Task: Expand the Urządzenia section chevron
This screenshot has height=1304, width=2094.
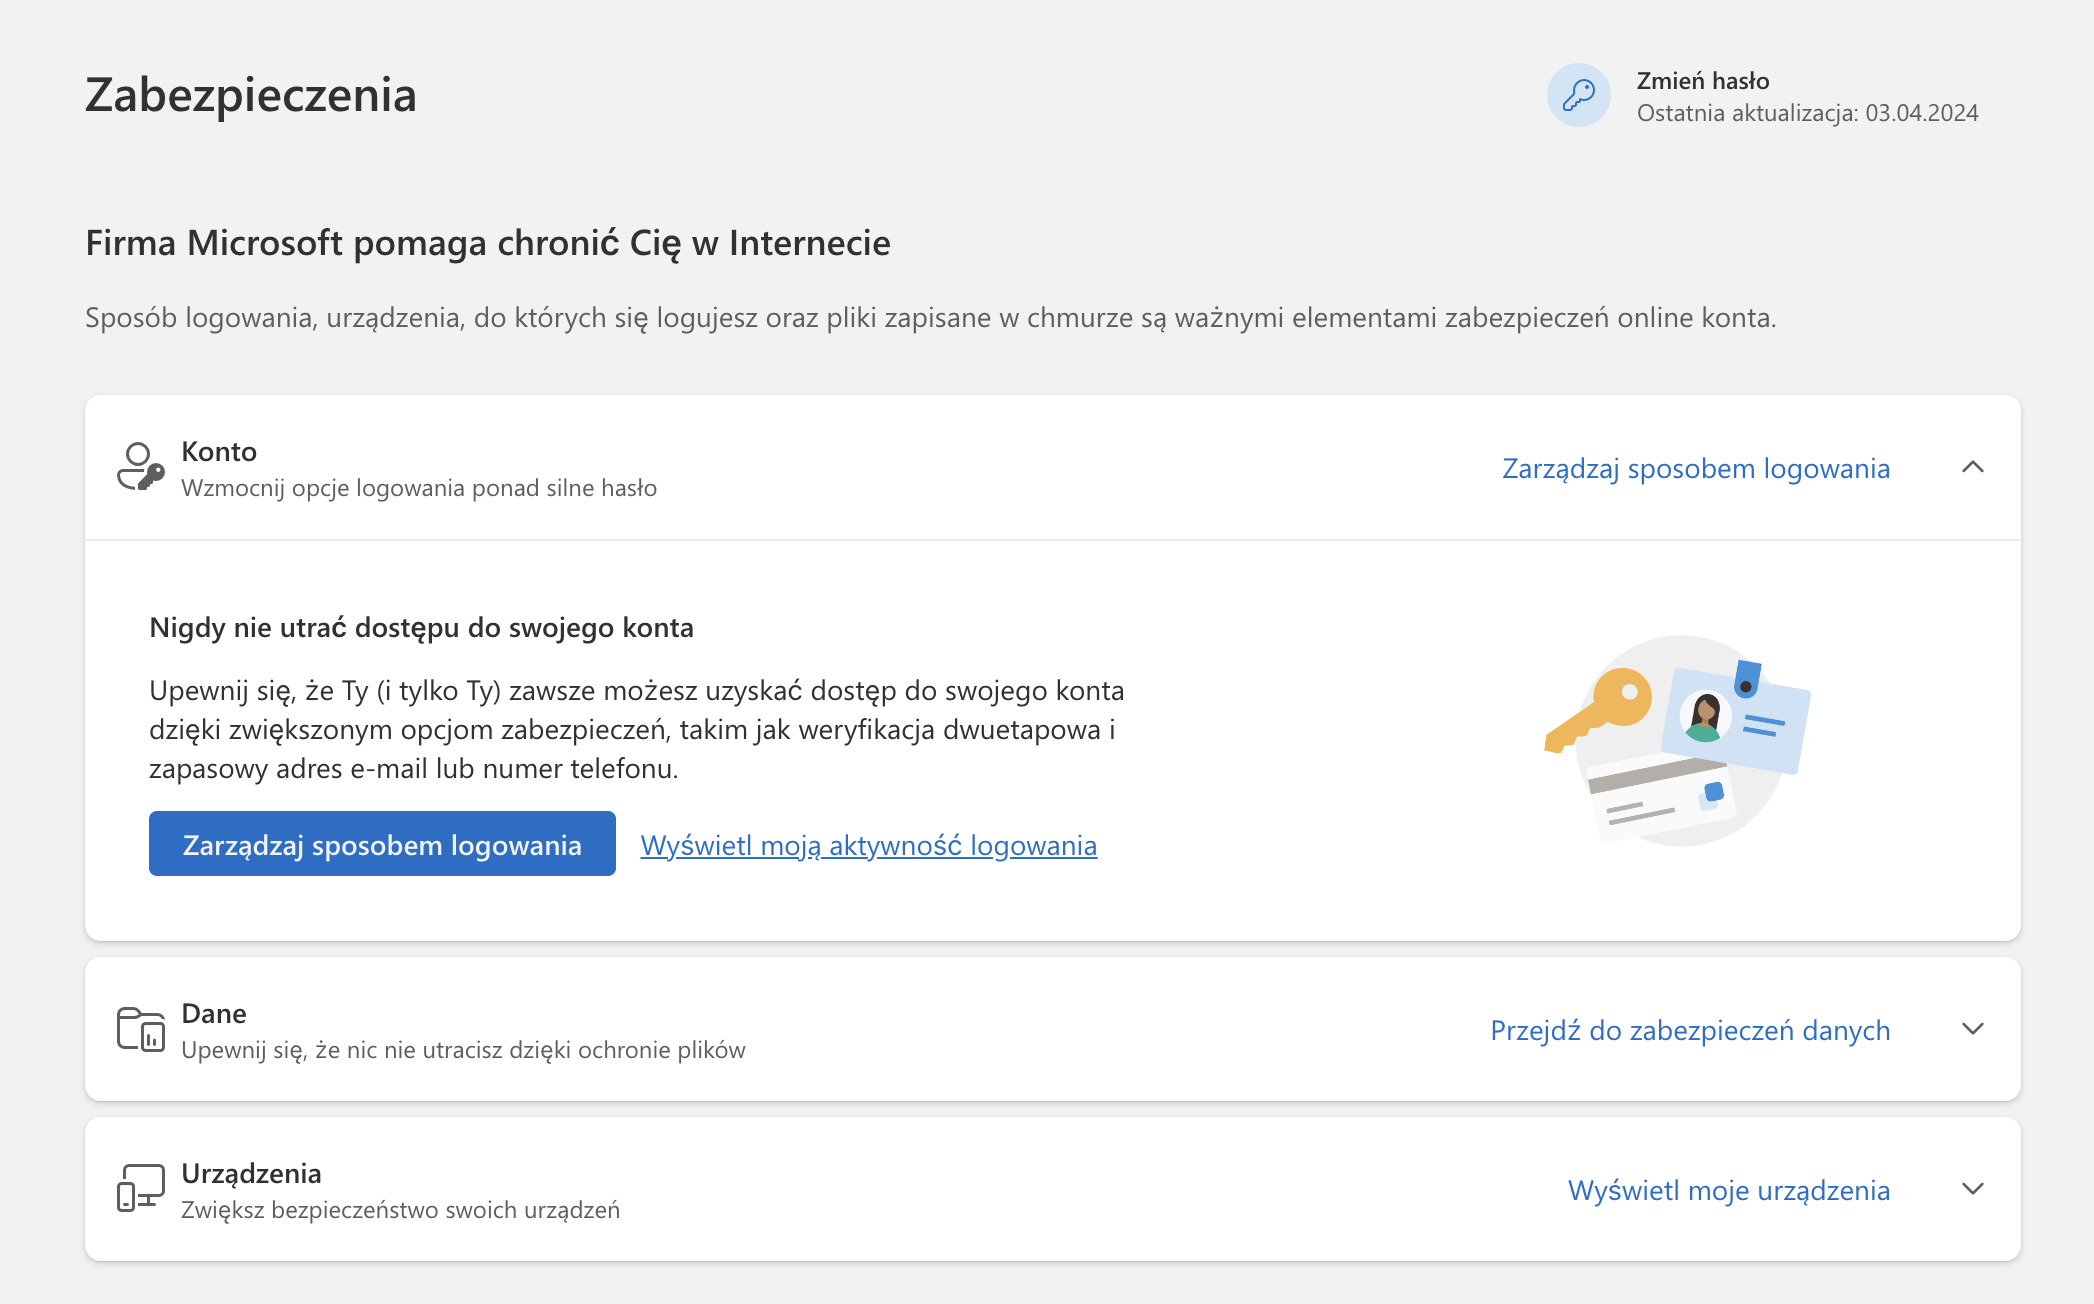Action: click(1972, 1189)
